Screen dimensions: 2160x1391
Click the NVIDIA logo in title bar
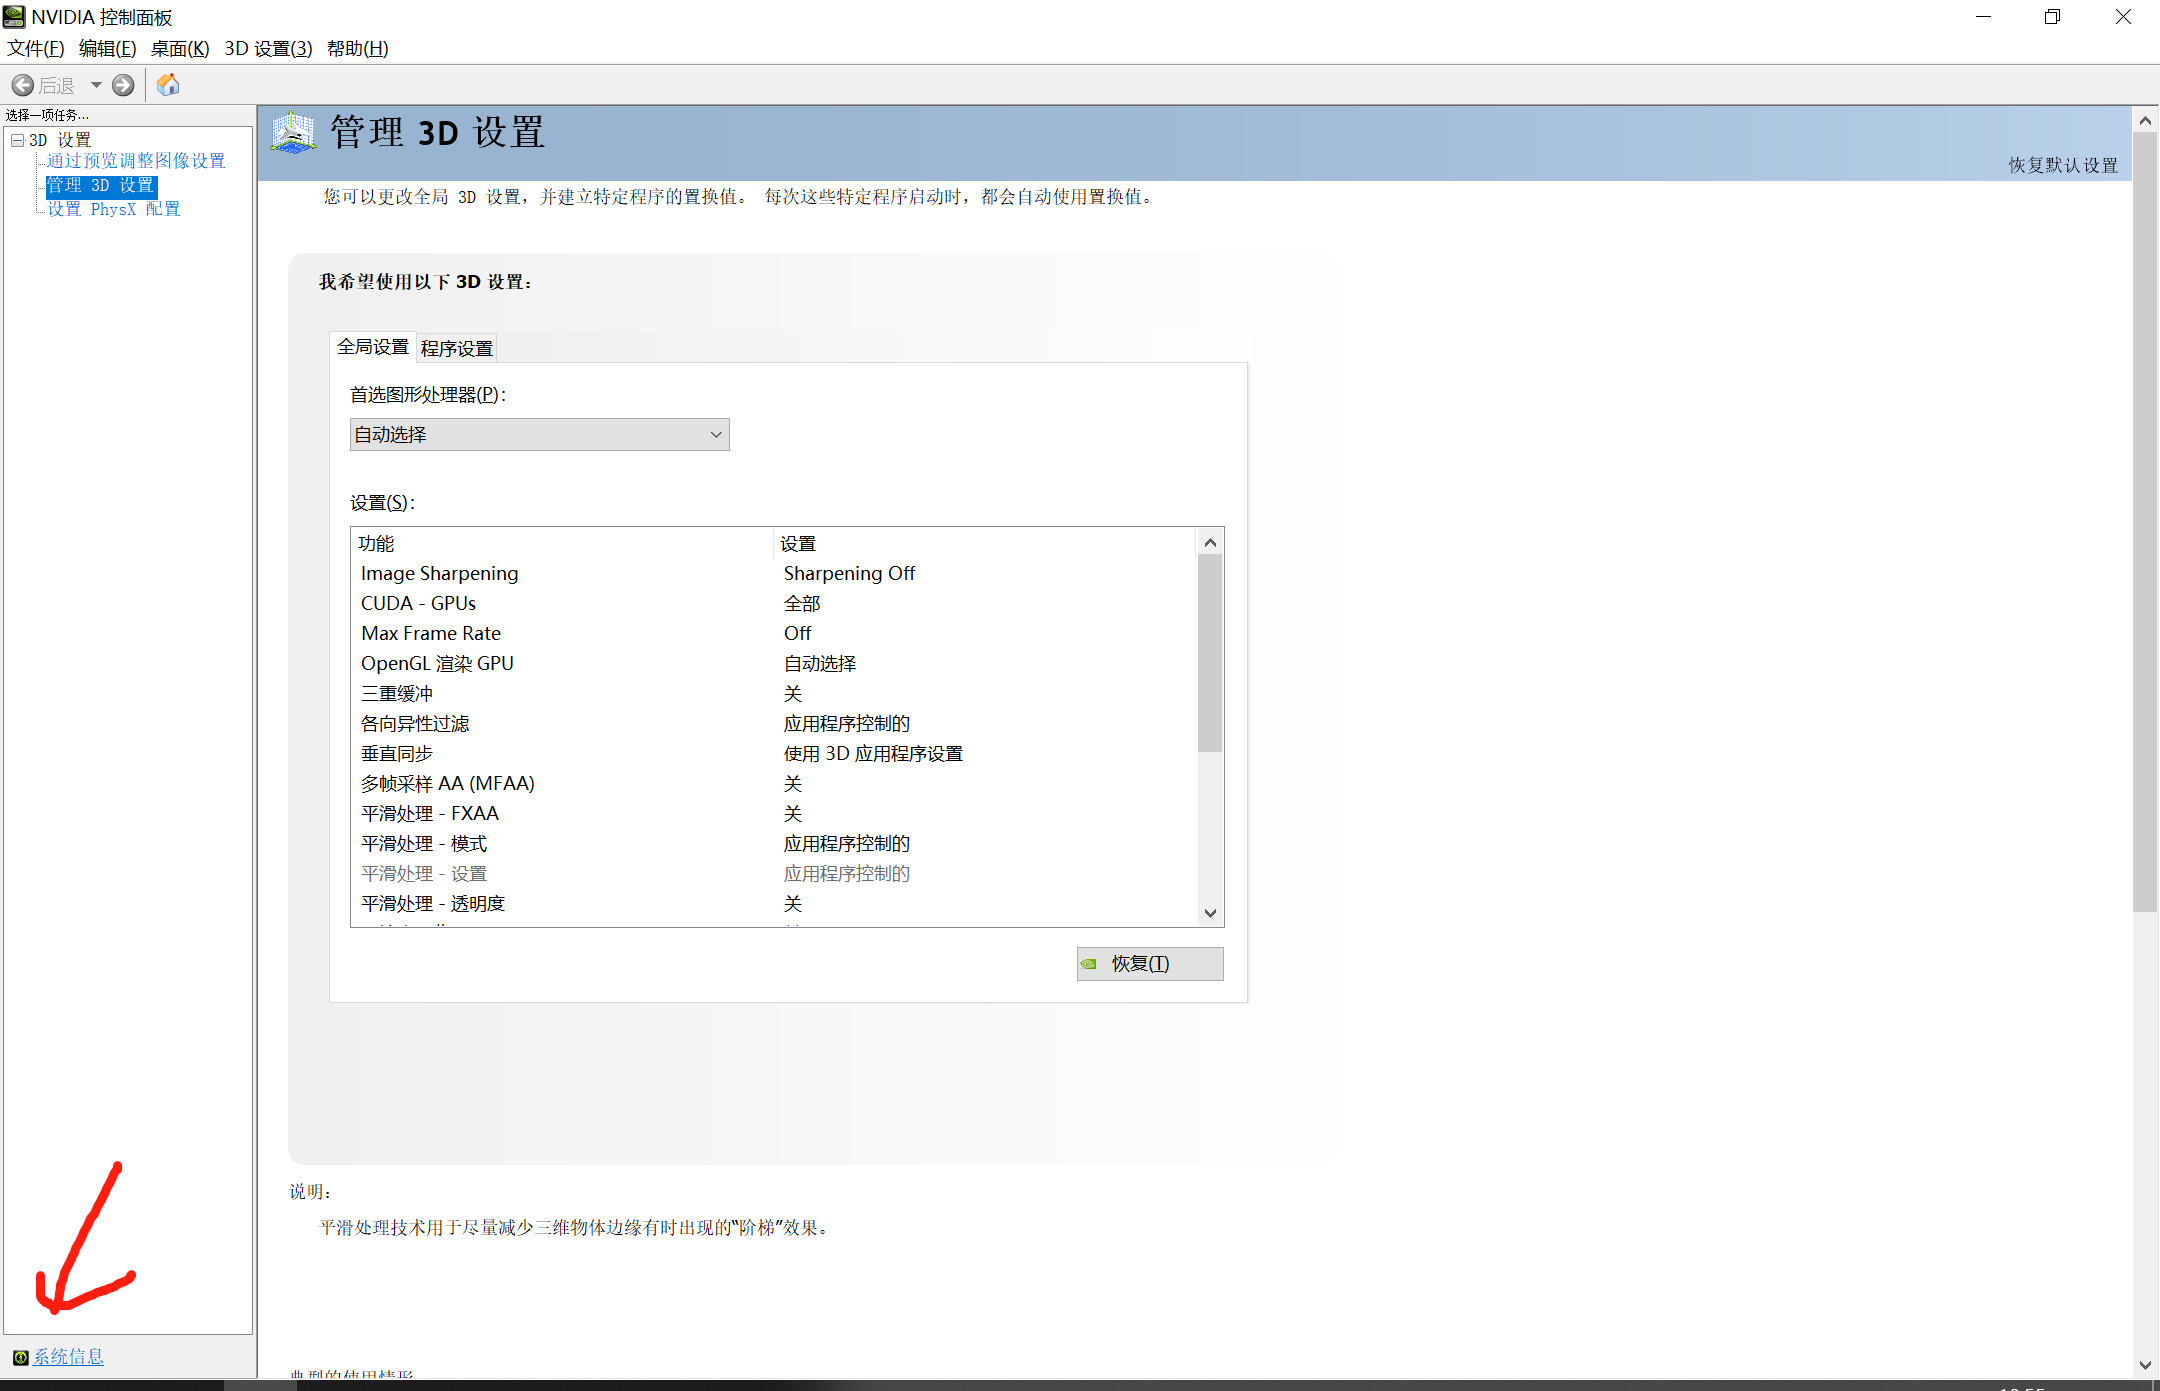point(14,17)
